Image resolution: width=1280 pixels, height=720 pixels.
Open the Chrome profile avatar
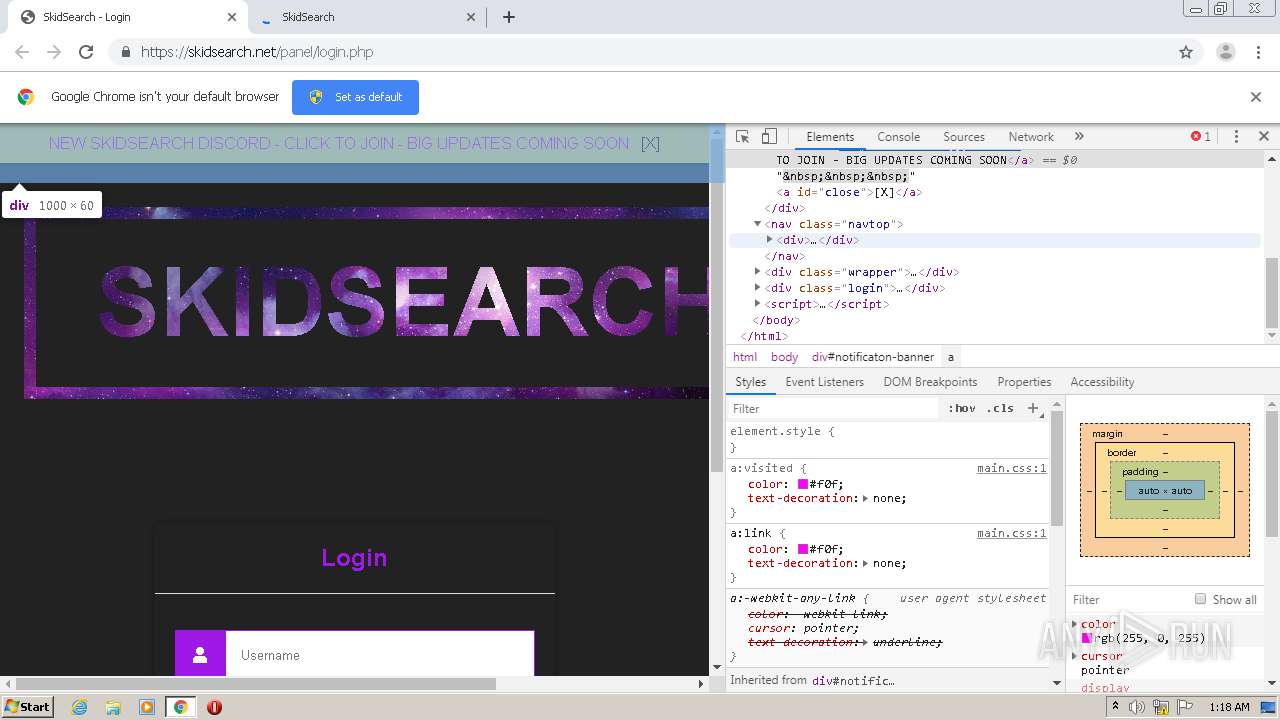[x=1225, y=52]
